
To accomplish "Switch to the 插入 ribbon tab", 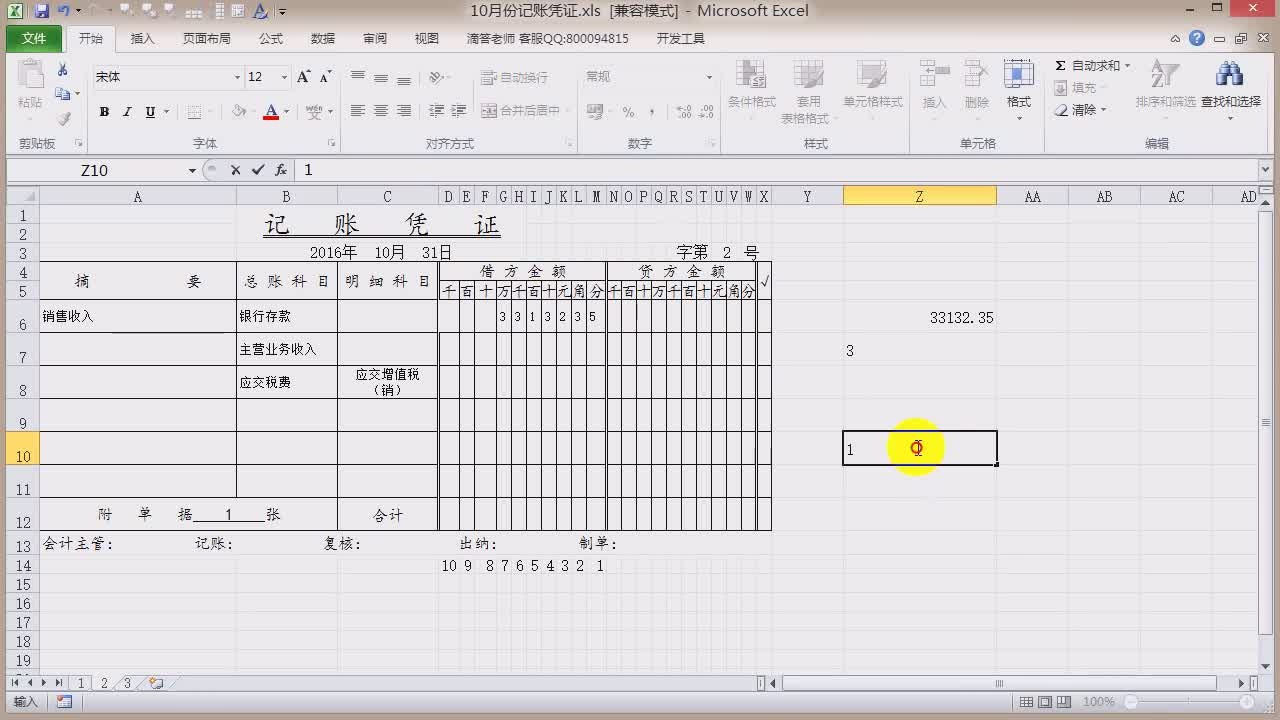I will (x=143, y=39).
